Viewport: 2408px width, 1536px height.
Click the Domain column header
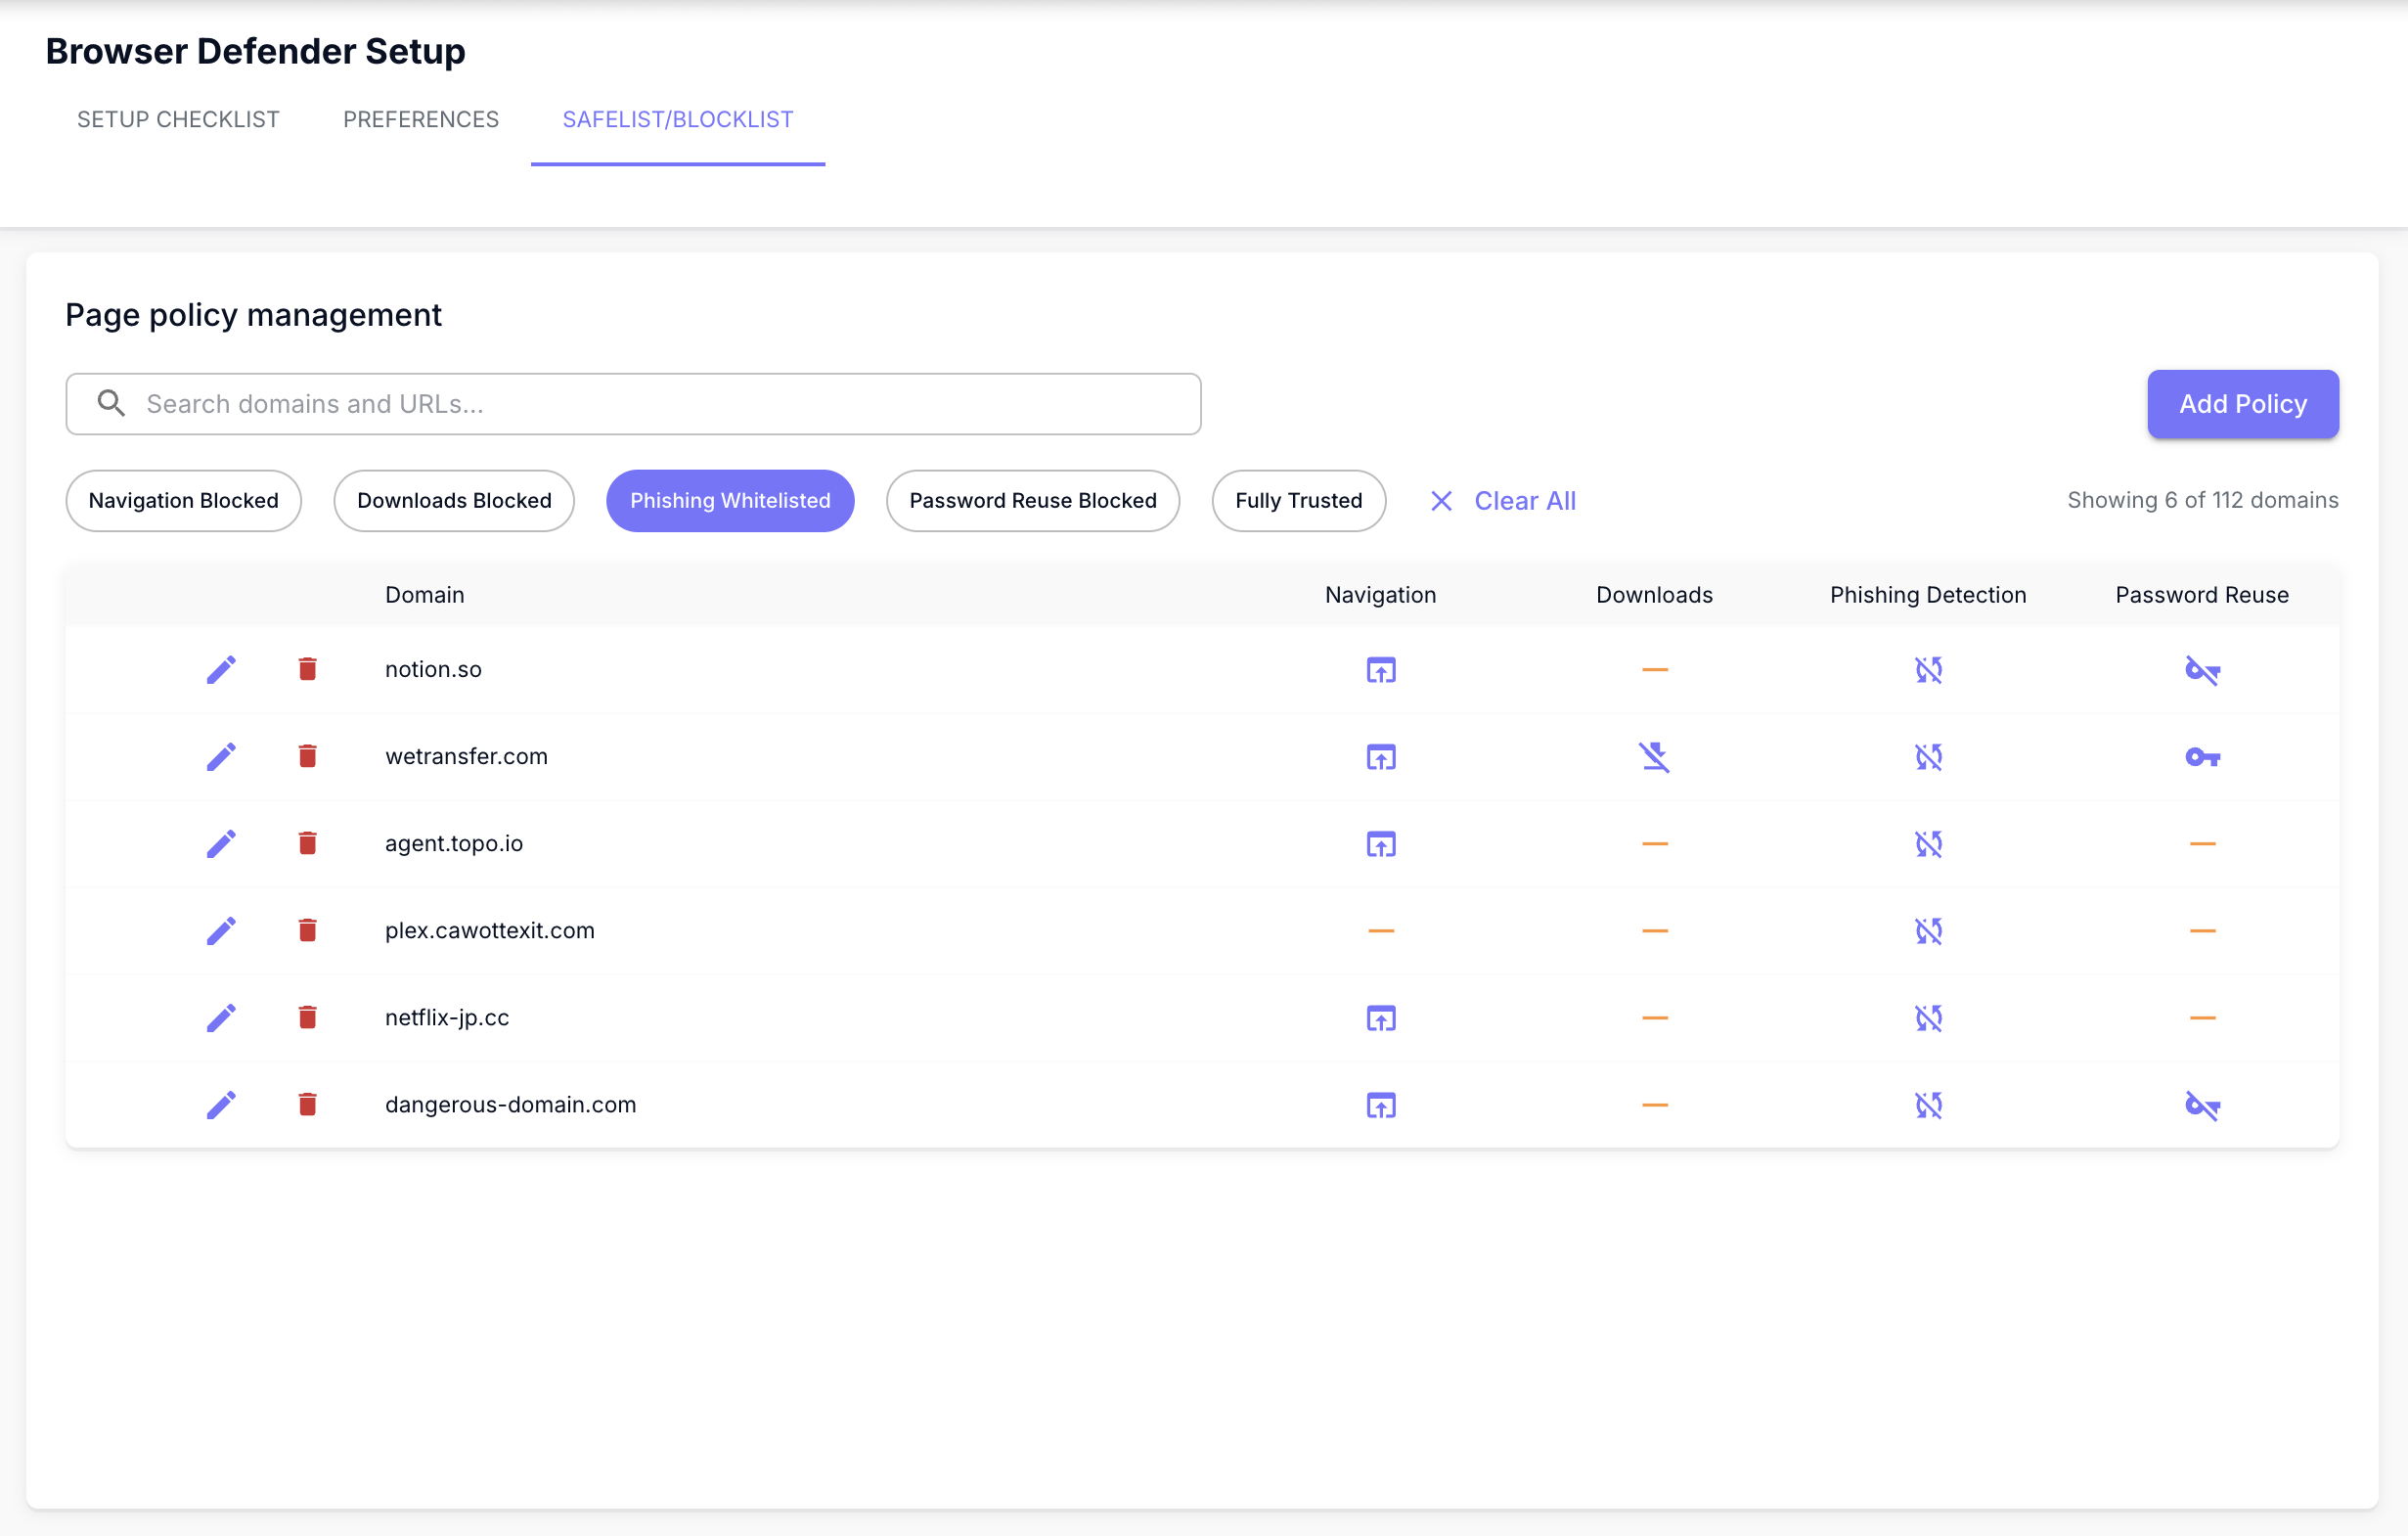424,594
